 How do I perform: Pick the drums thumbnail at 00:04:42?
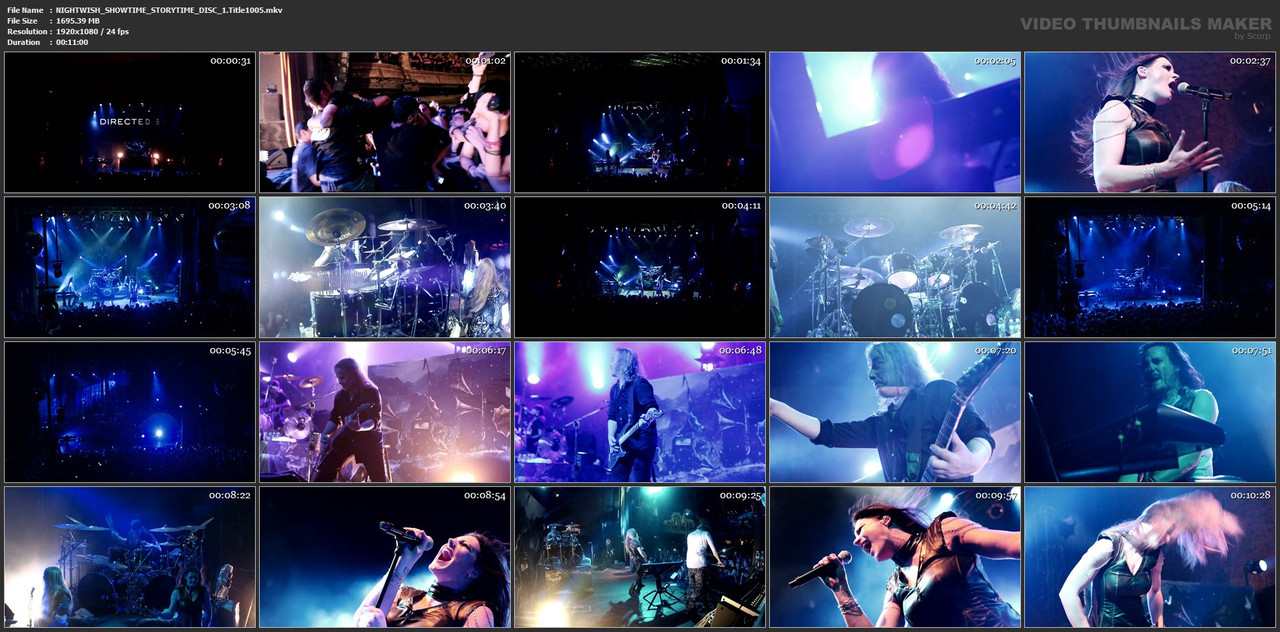click(x=895, y=267)
